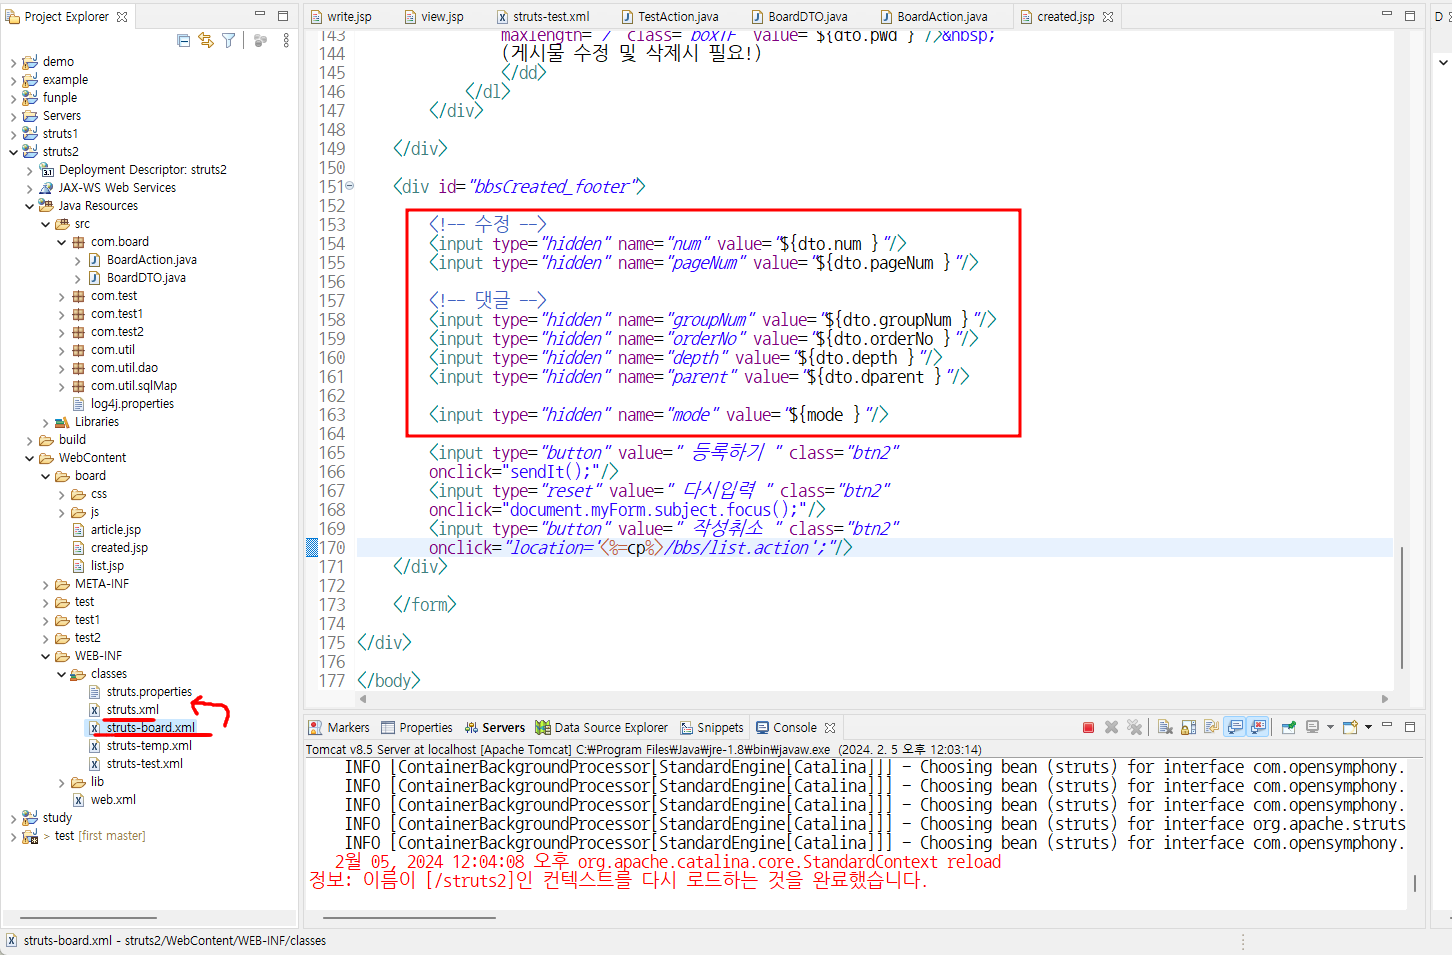Expand the demo project
This screenshot has height=955, width=1452.
(13, 62)
